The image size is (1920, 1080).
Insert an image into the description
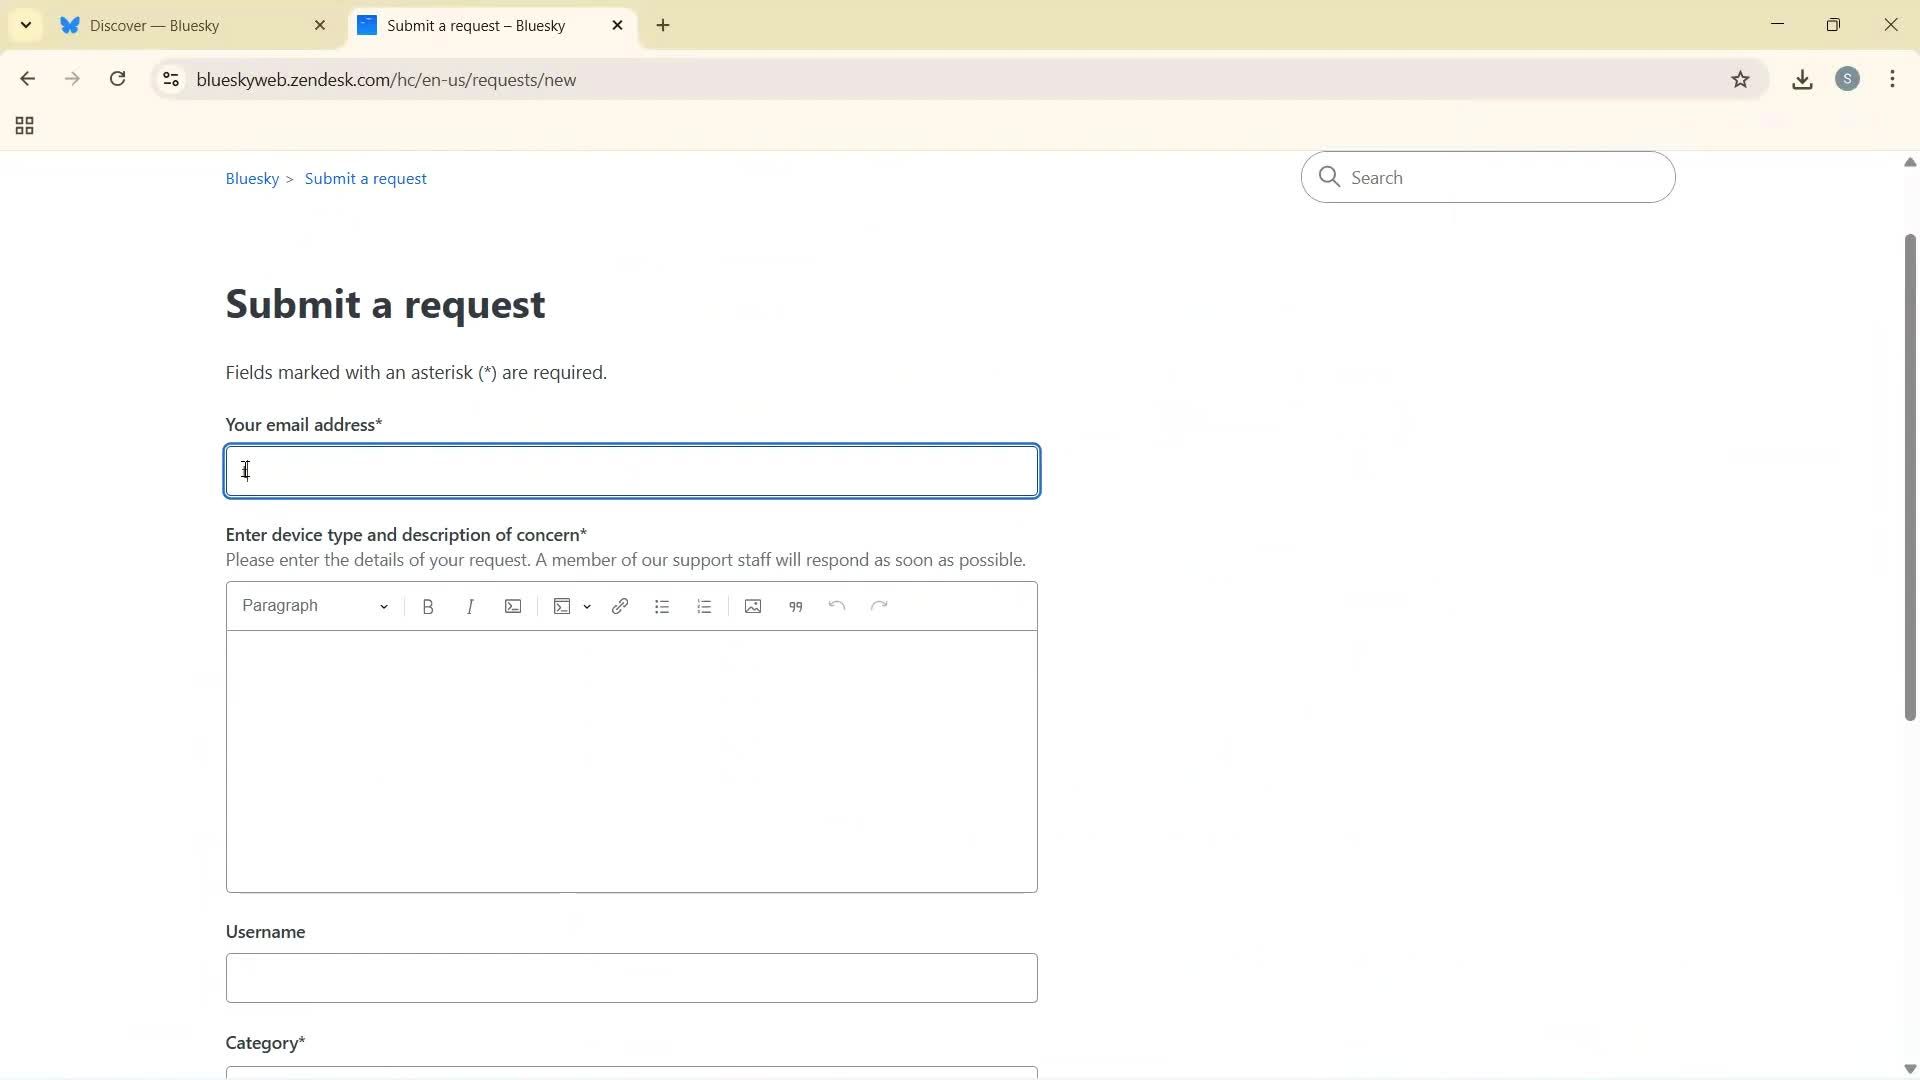click(752, 606)
